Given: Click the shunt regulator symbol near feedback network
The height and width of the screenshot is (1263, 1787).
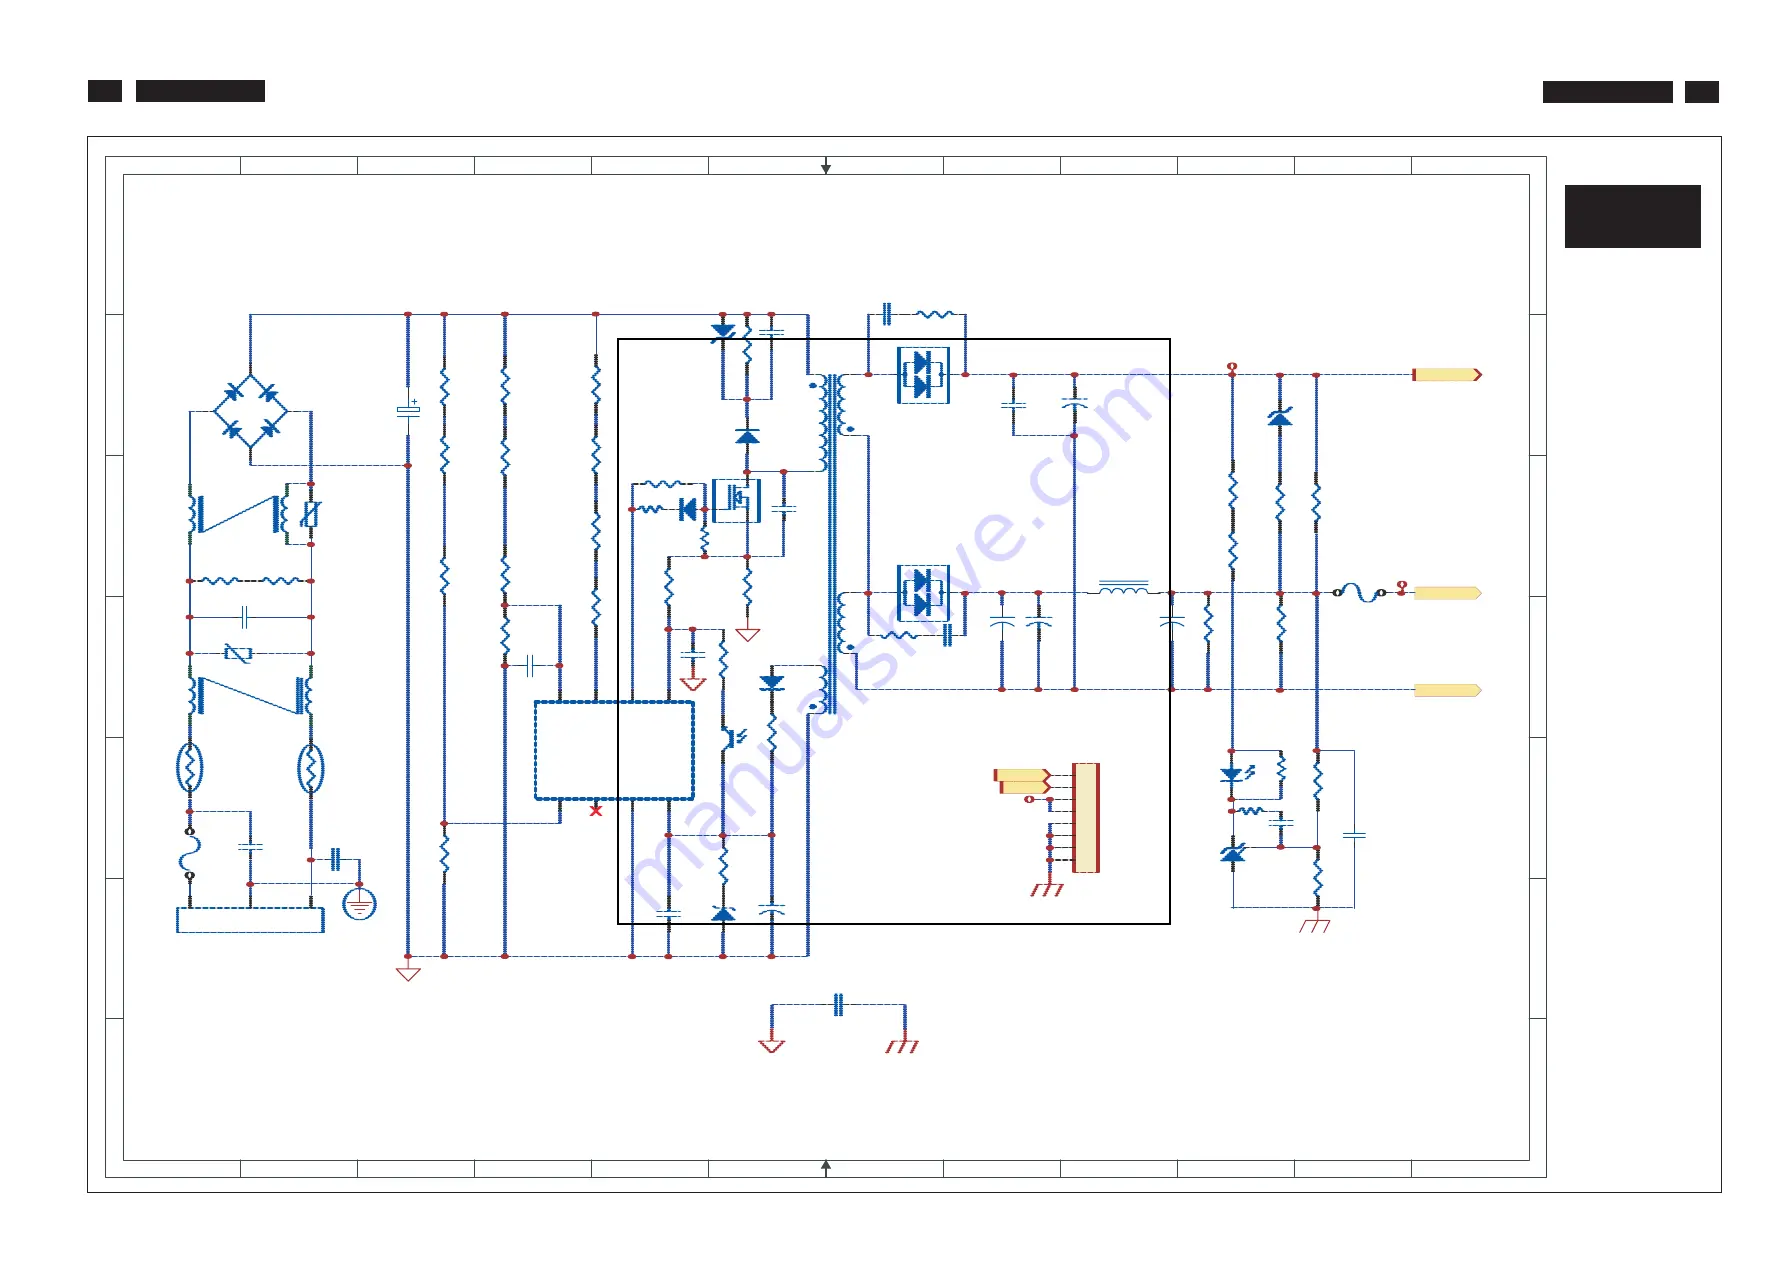Looking at the screenshot, I should tap(1233, 853).
